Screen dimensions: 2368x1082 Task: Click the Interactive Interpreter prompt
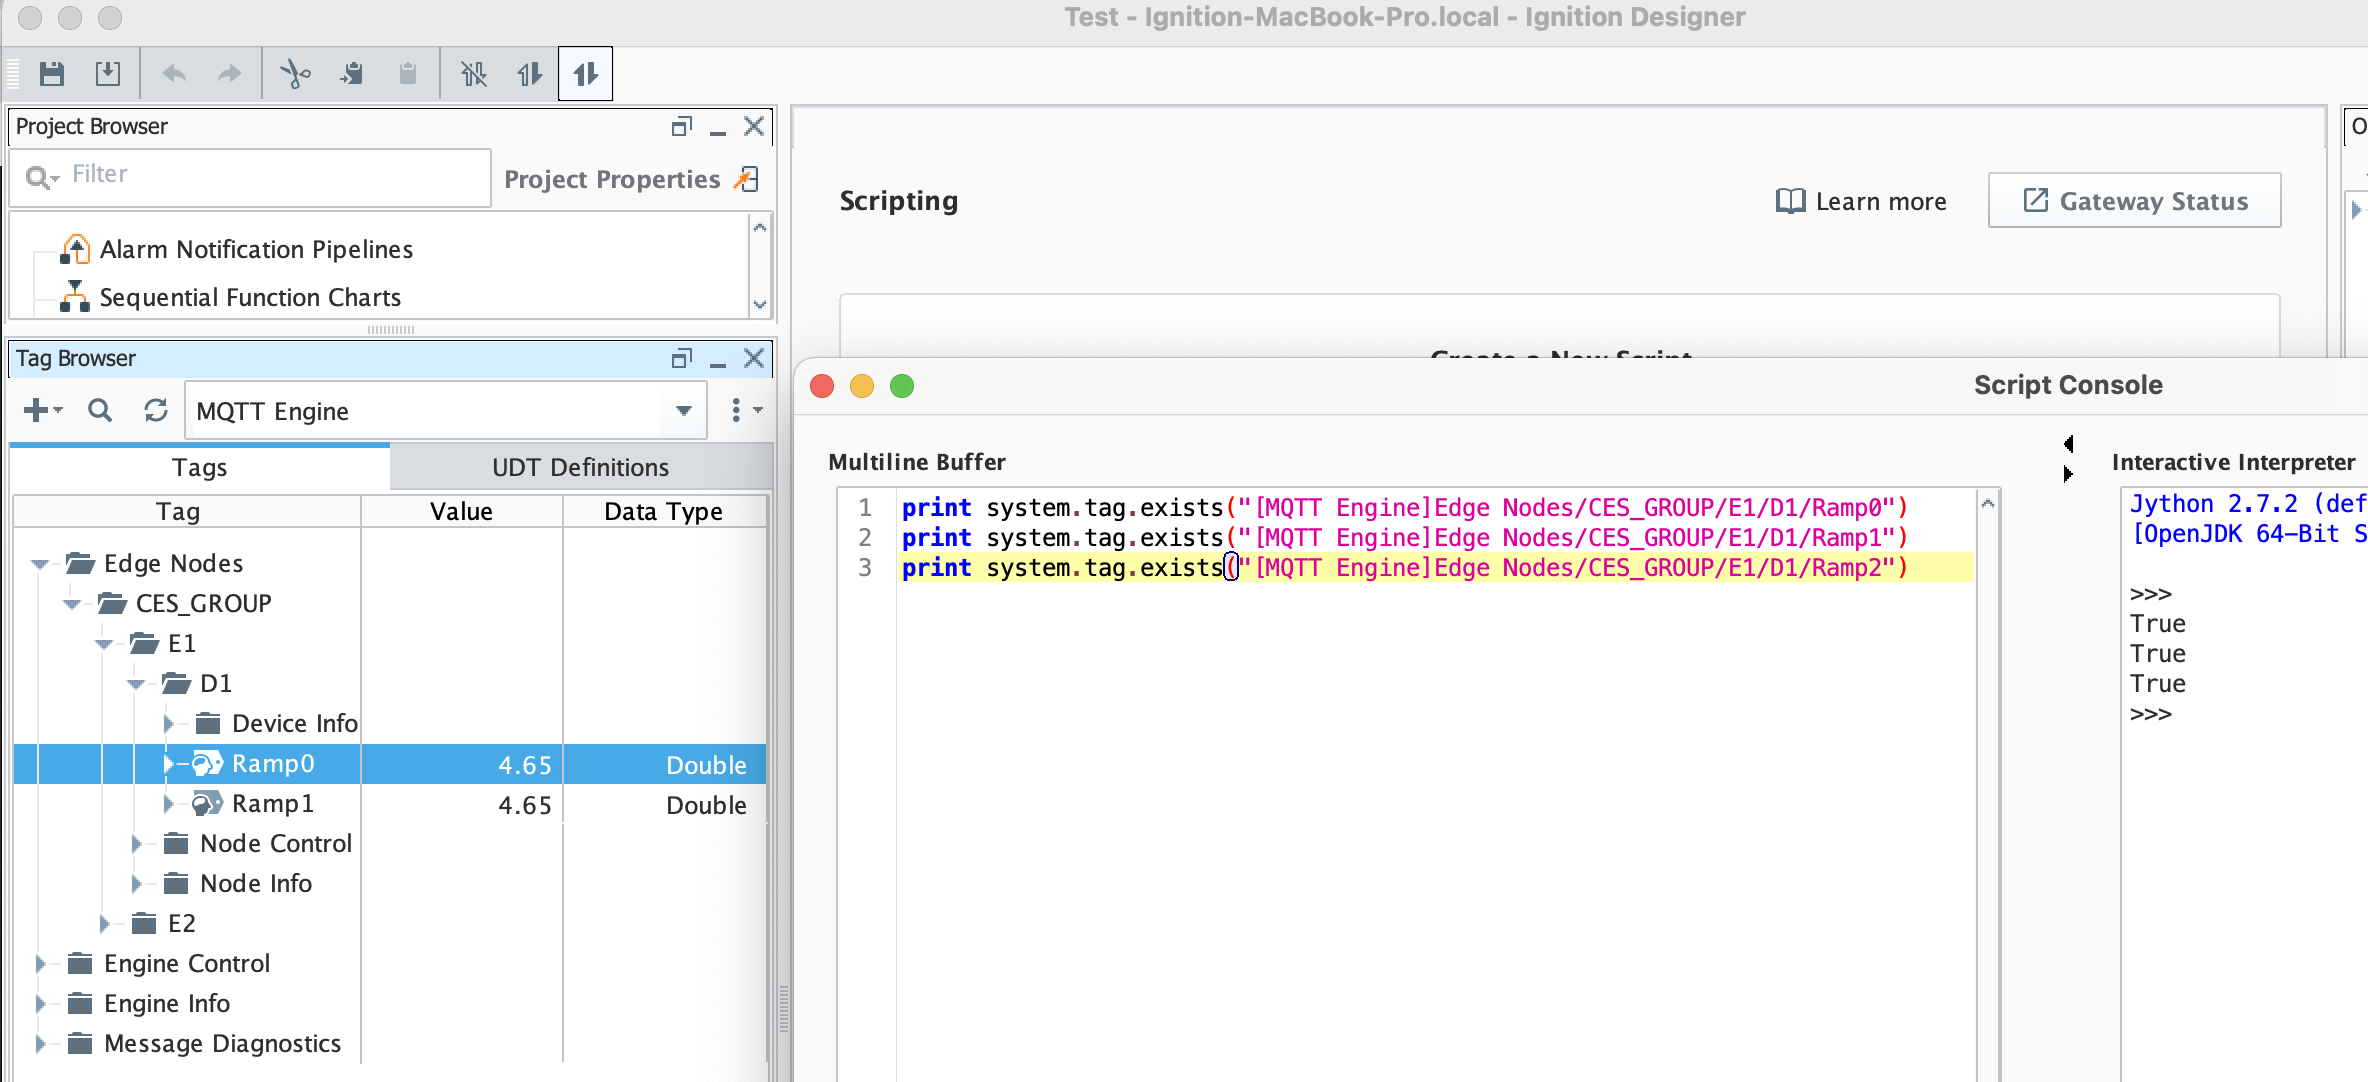click(2151, 714)
